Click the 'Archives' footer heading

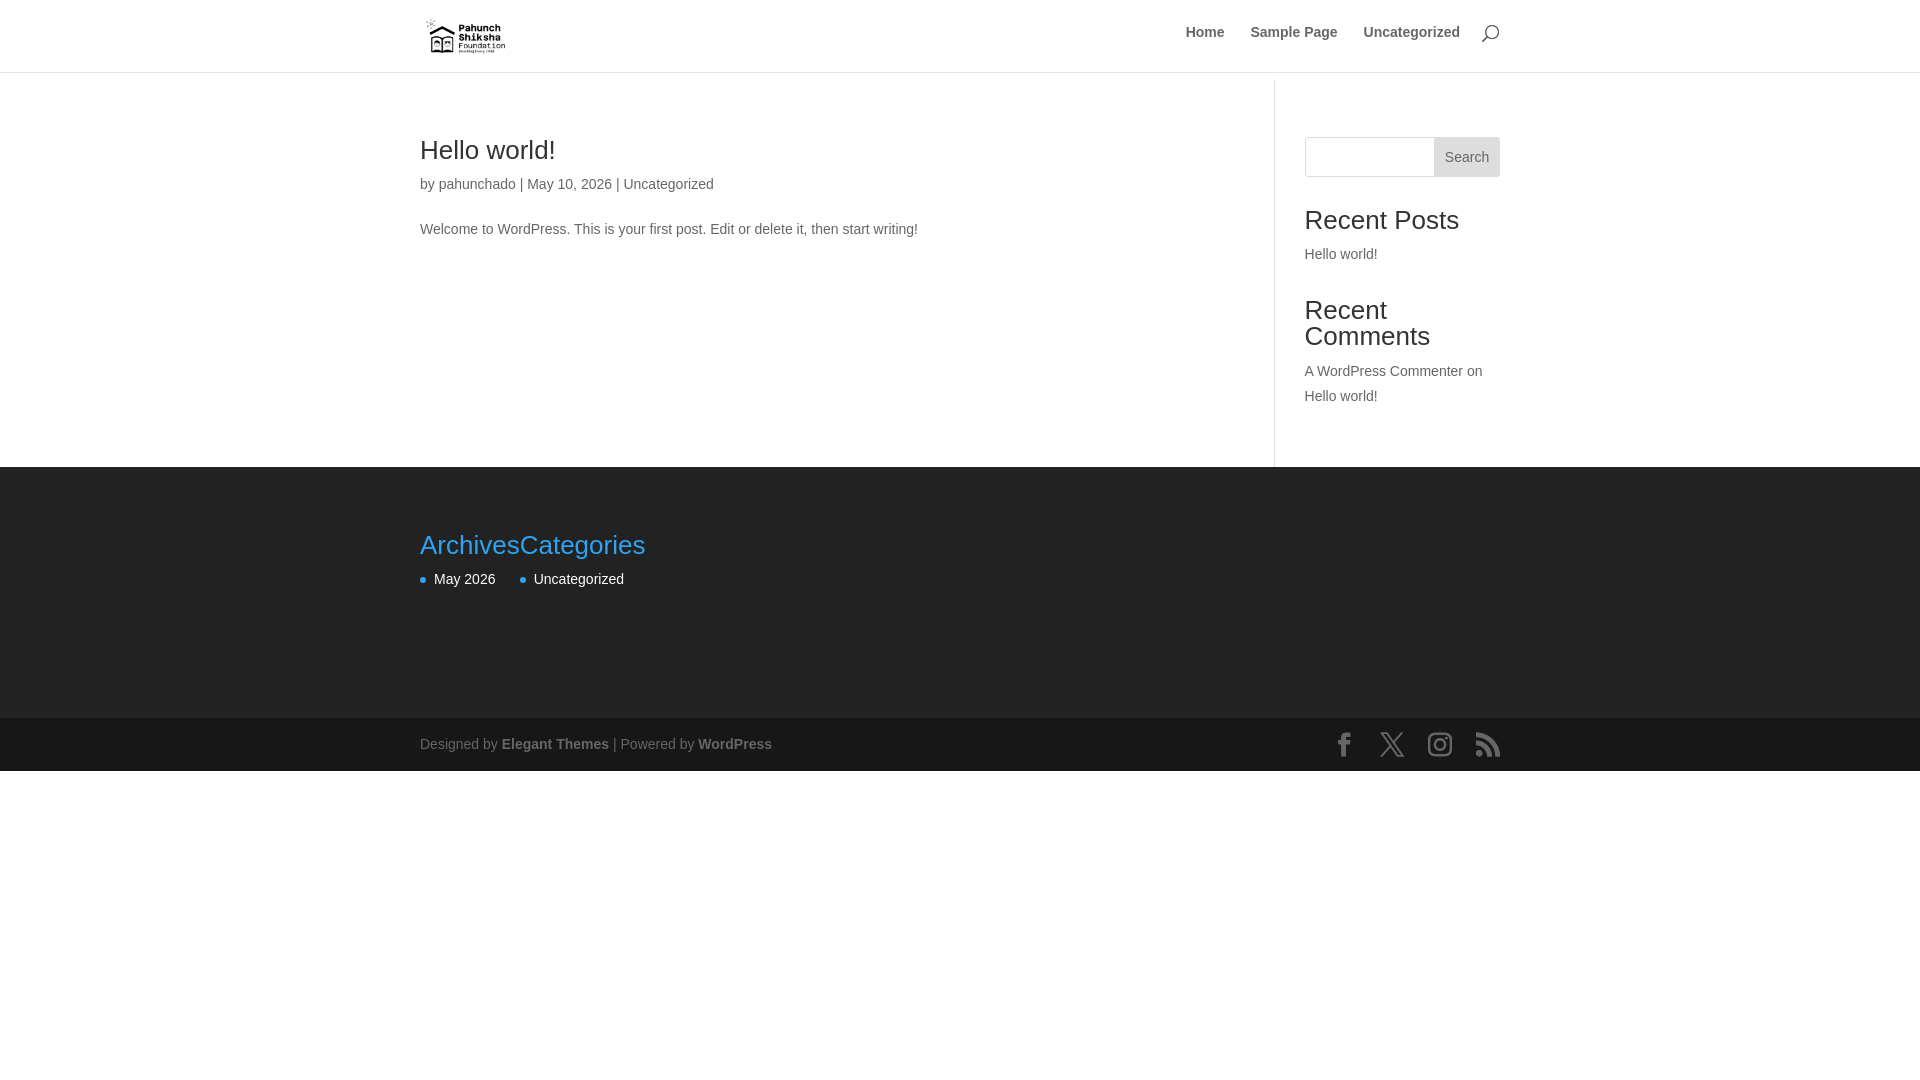[469, 545]
